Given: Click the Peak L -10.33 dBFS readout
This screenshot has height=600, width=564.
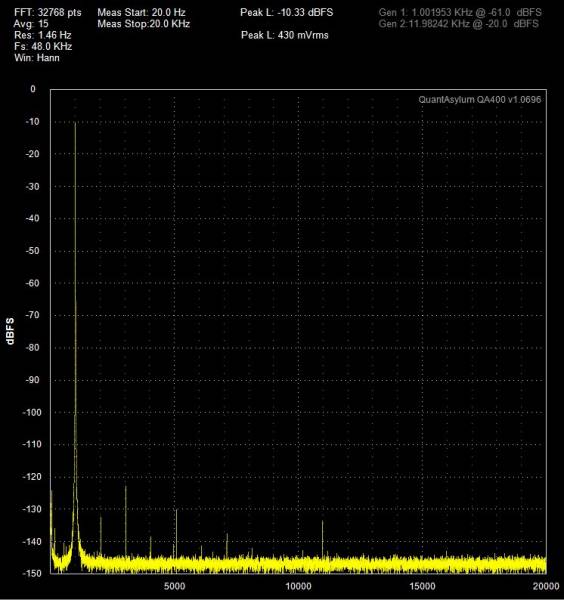Looking at the screenshot, I should click(x=287, y=13).
